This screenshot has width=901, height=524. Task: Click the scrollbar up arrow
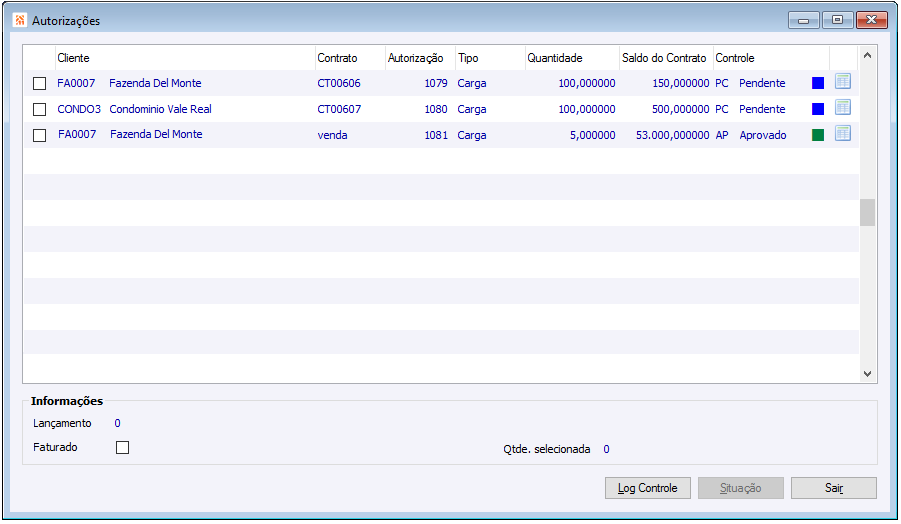[868, 56]
